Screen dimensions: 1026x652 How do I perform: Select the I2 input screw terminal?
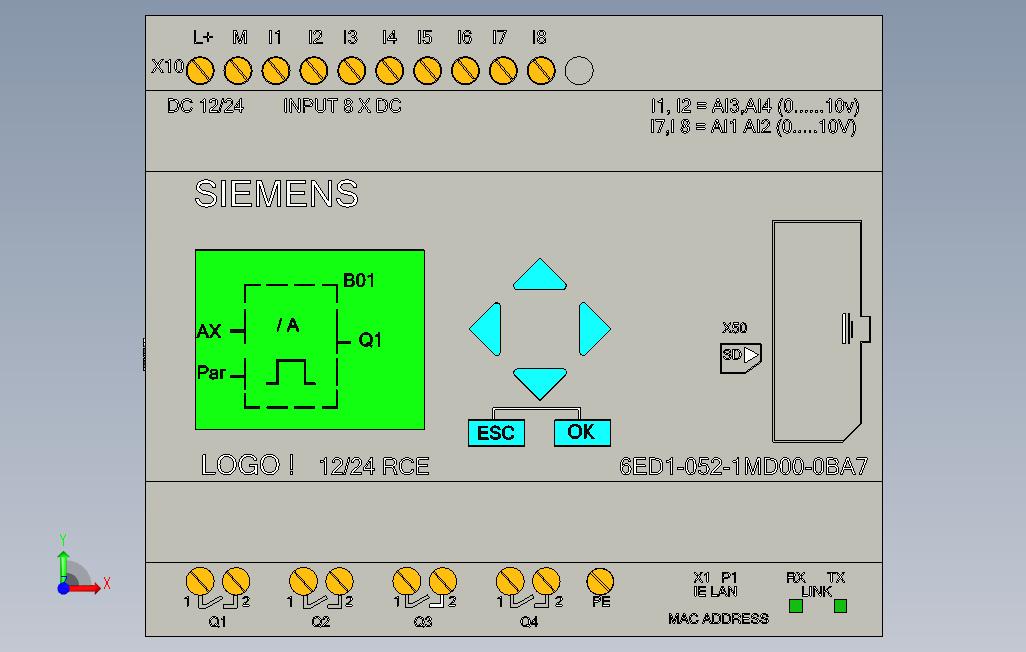pyautogui.click(x=313, y=71)
